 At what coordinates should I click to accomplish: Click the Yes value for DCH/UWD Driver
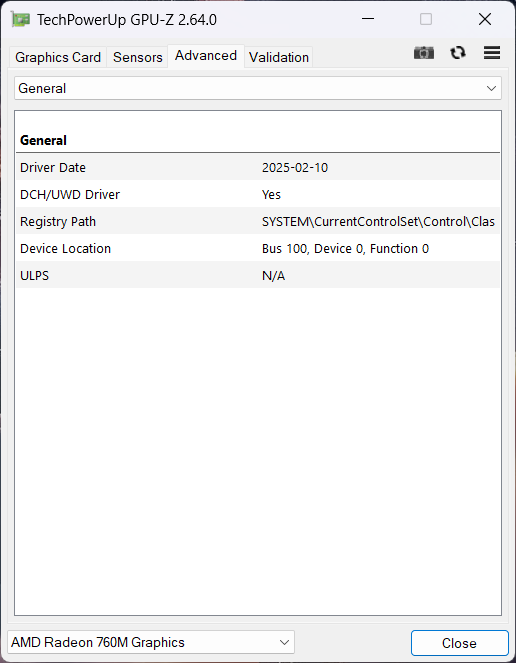pyautogui.click(x=271, y=195)
